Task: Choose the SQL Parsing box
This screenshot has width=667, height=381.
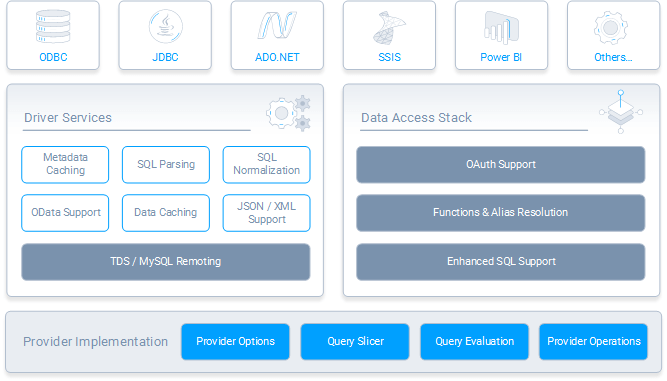Action: coord(166,165)
